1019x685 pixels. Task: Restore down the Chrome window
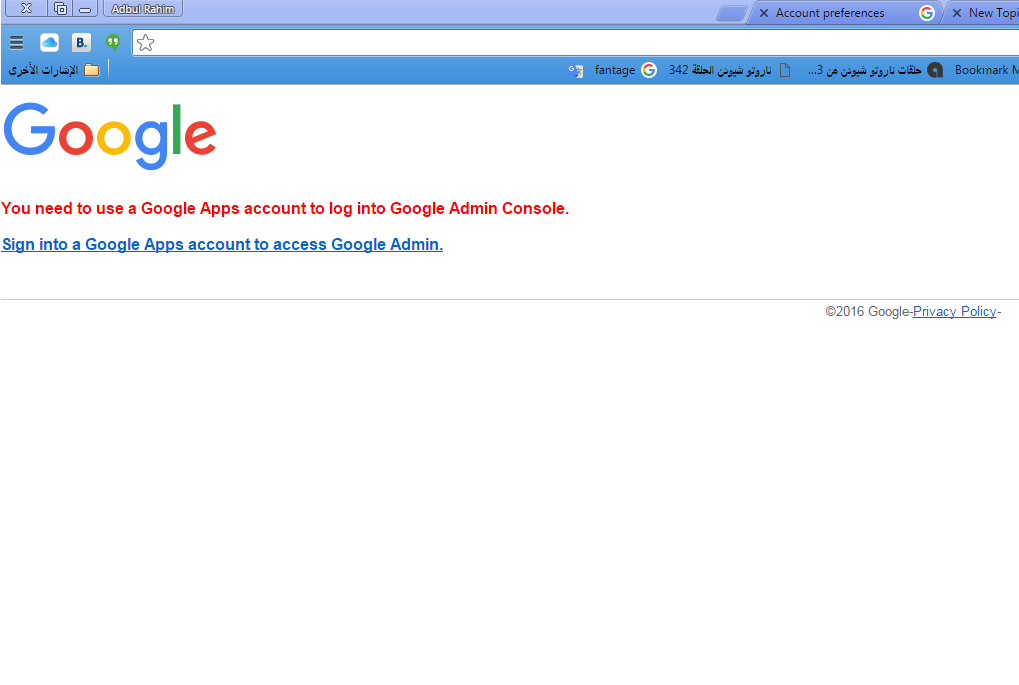(60, 9)
